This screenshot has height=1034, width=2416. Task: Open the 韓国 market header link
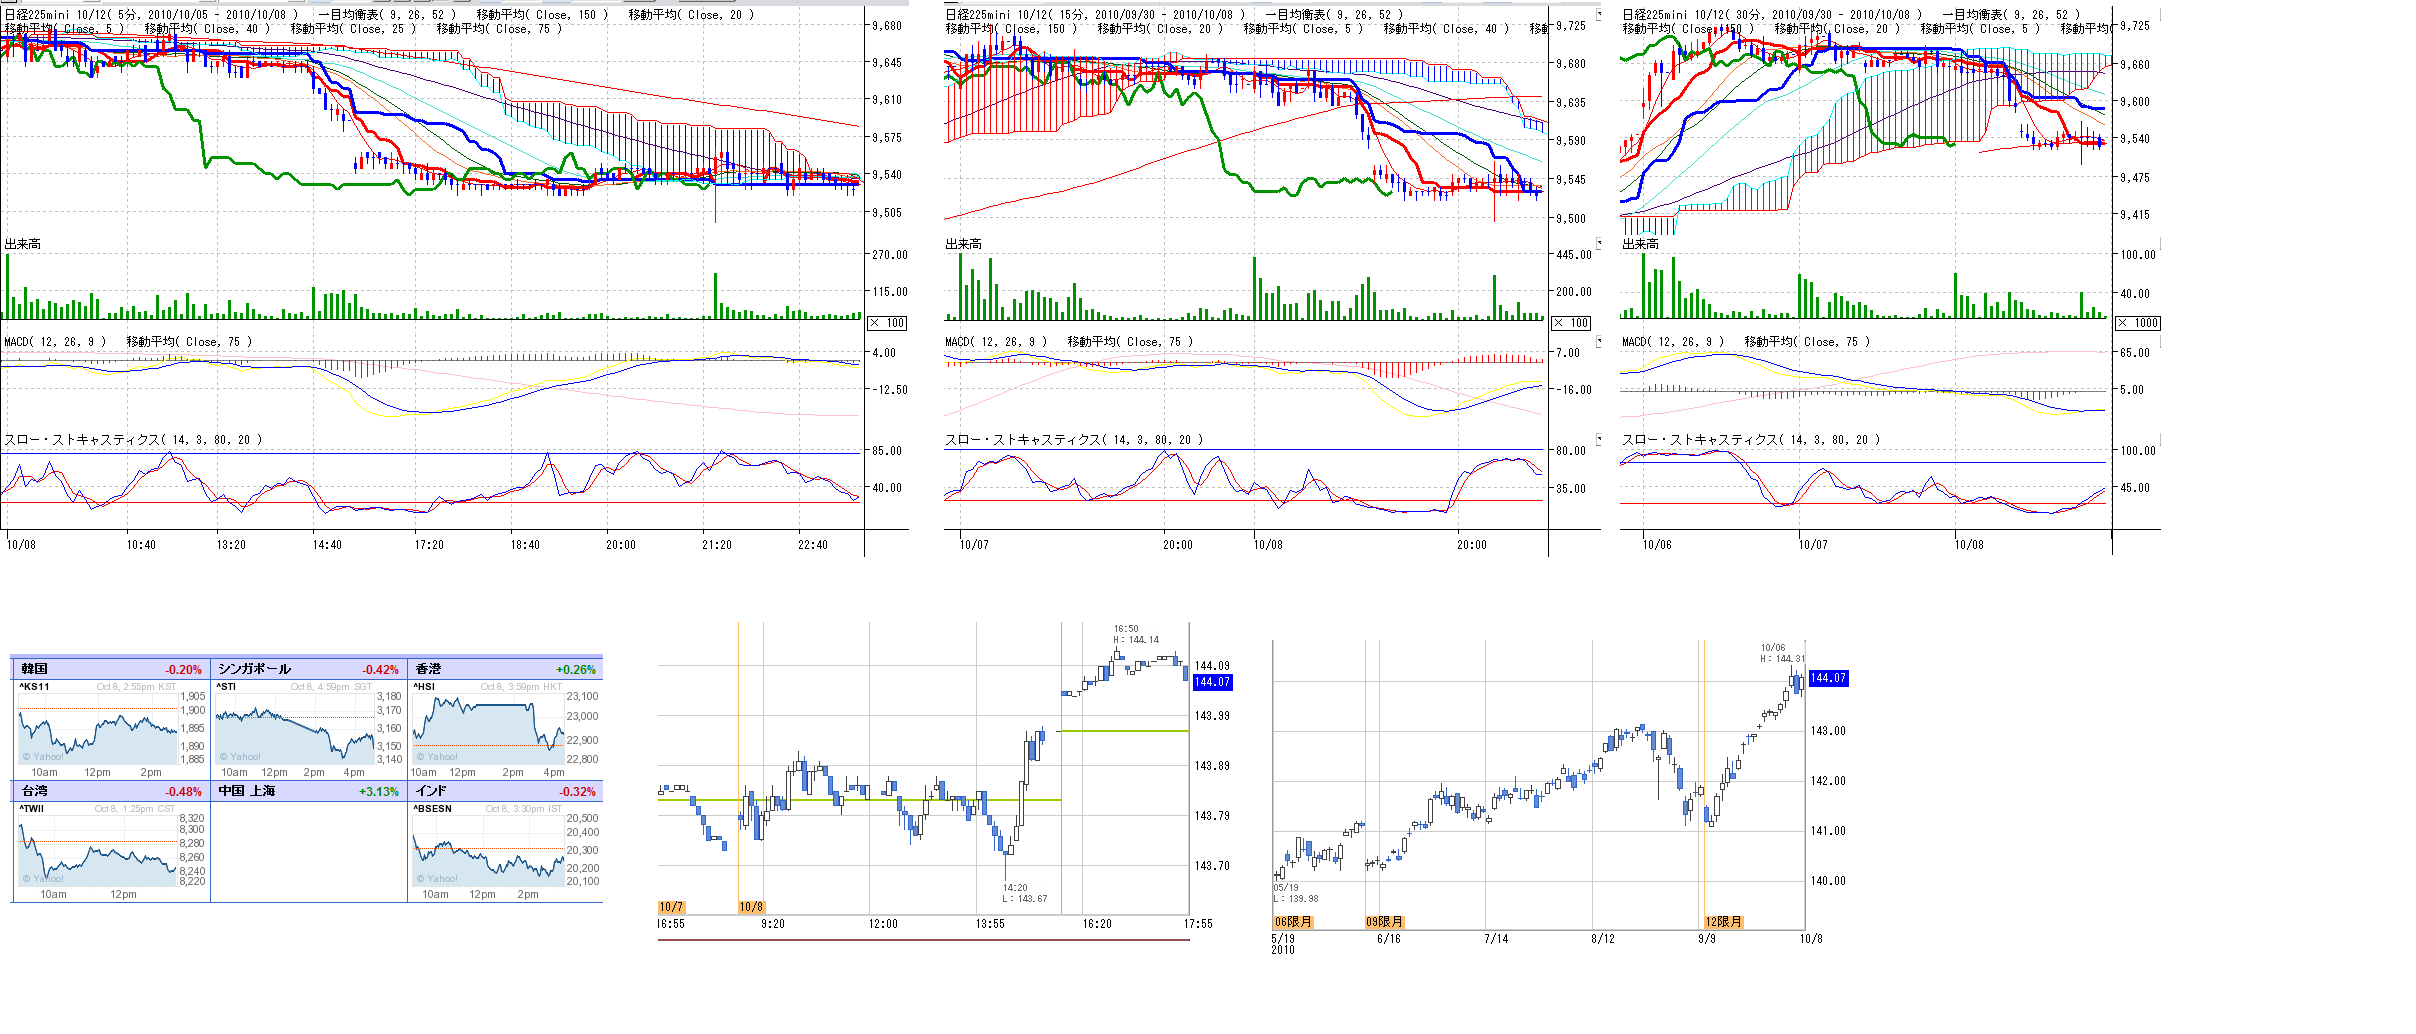pos(35,669)
